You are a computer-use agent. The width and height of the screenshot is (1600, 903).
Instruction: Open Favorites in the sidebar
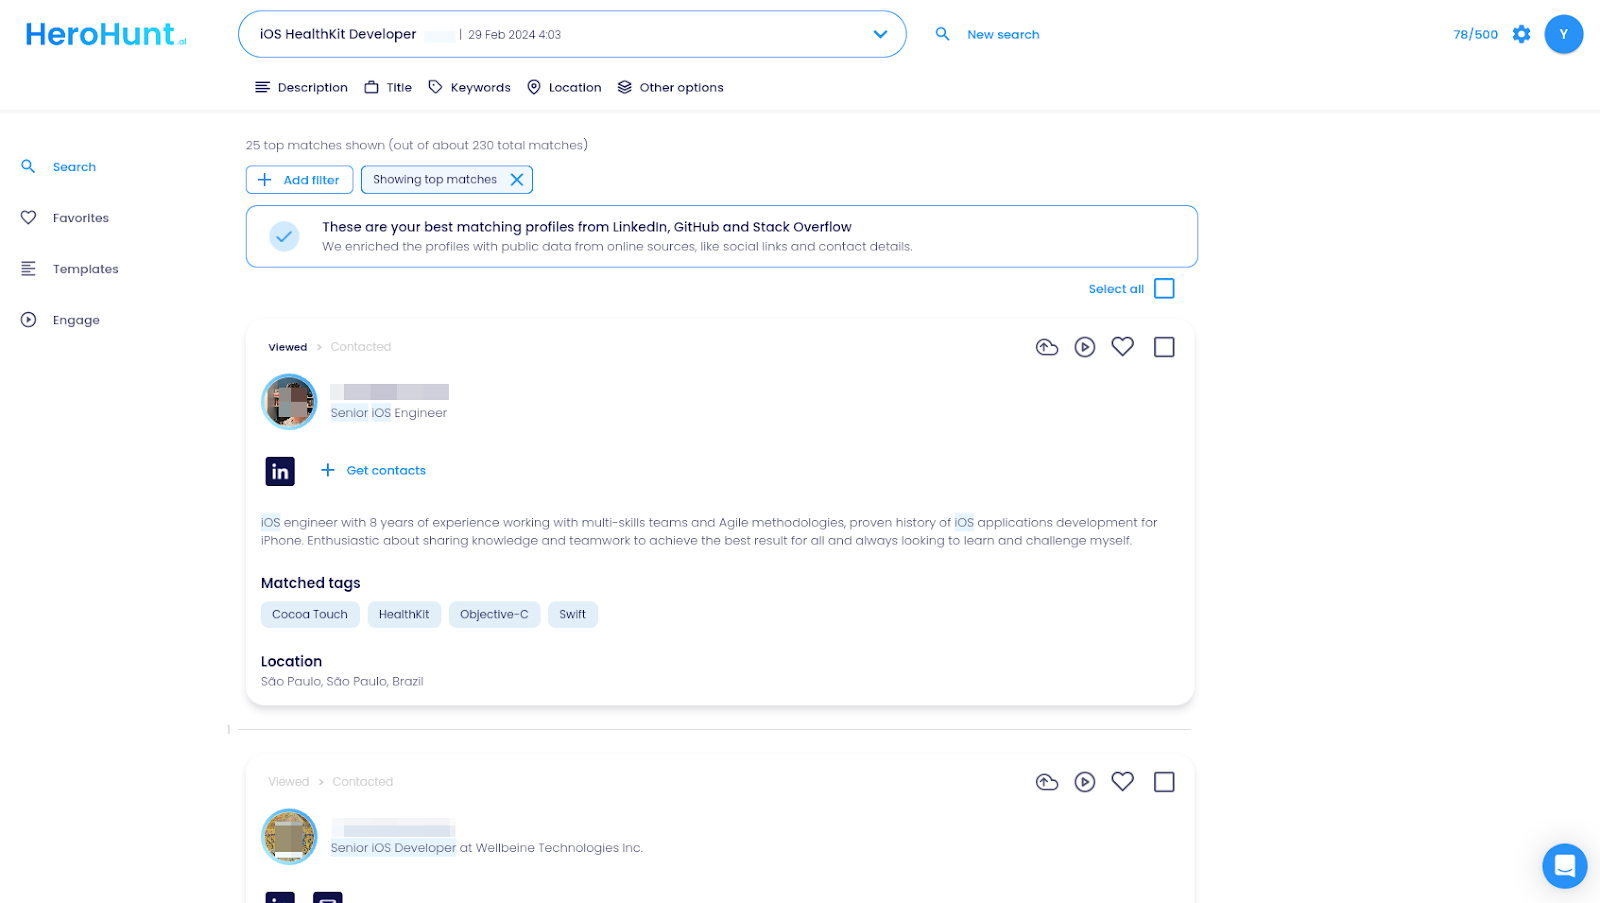coord(80,218)
